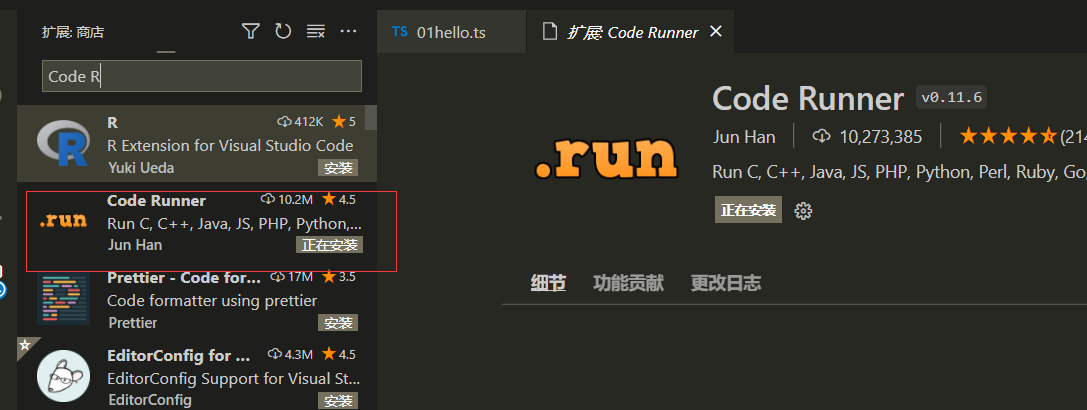Click the v0.11.6 version badge

point(951,97)
